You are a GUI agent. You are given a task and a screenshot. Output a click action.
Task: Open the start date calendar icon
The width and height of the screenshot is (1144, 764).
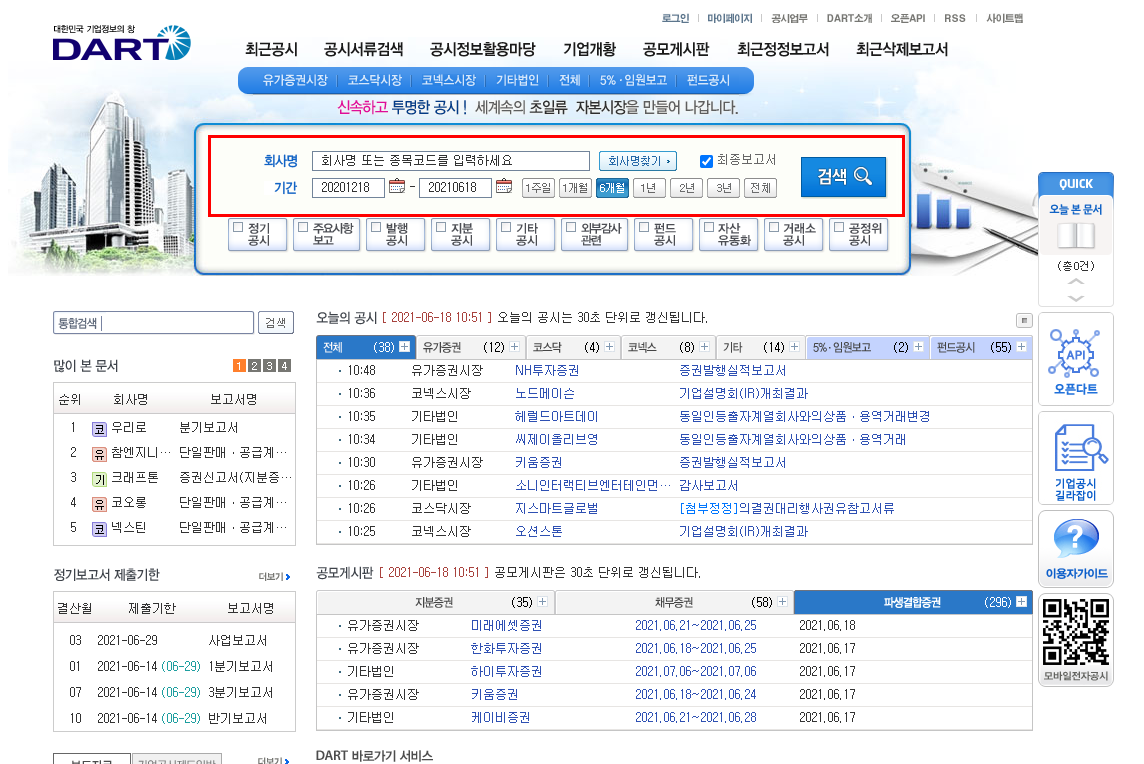coord(396,187)
